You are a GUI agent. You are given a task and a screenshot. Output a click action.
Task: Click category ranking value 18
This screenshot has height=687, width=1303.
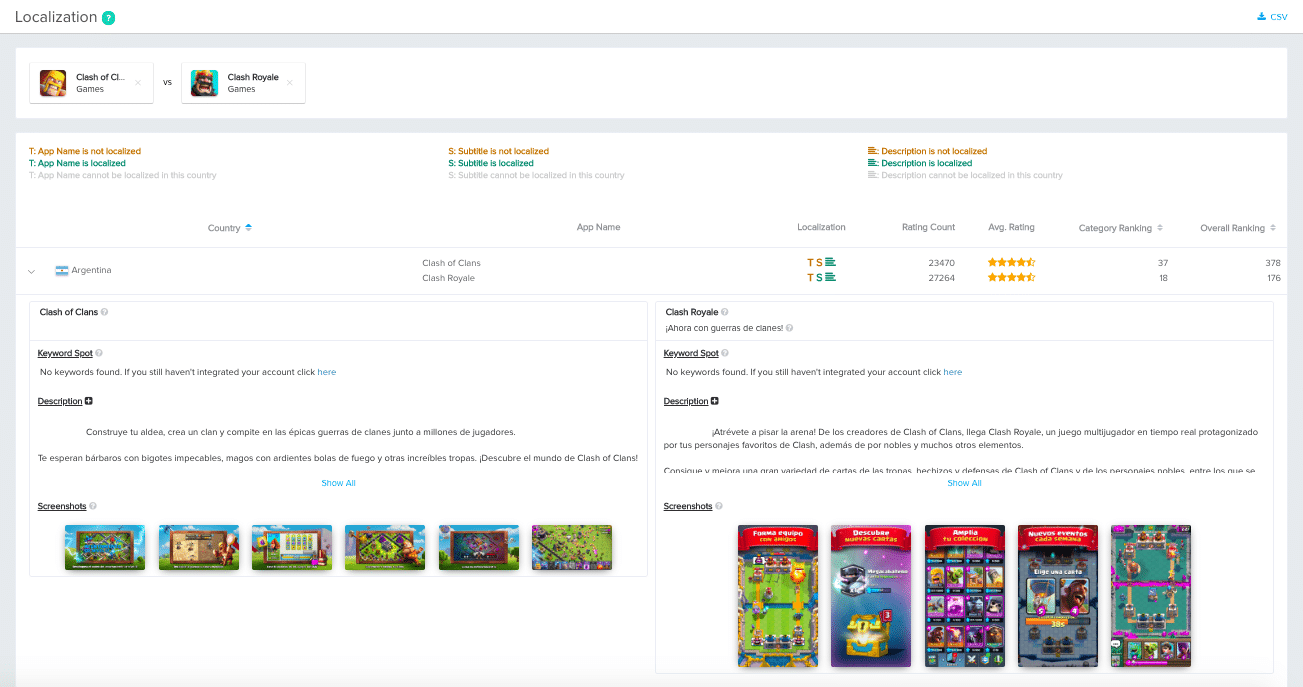pos(1162,278)
